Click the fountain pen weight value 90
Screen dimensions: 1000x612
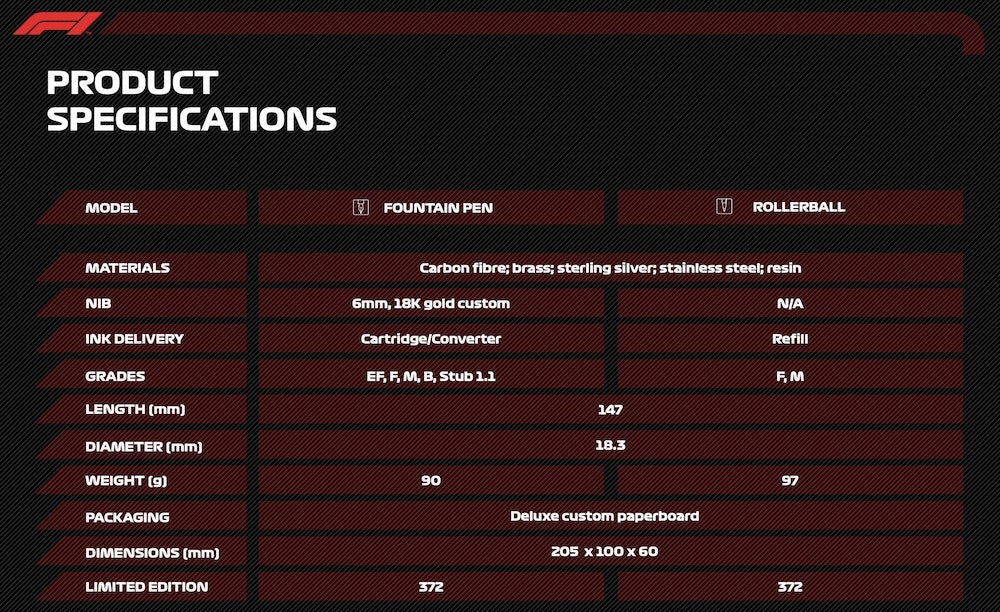(431, 481)
